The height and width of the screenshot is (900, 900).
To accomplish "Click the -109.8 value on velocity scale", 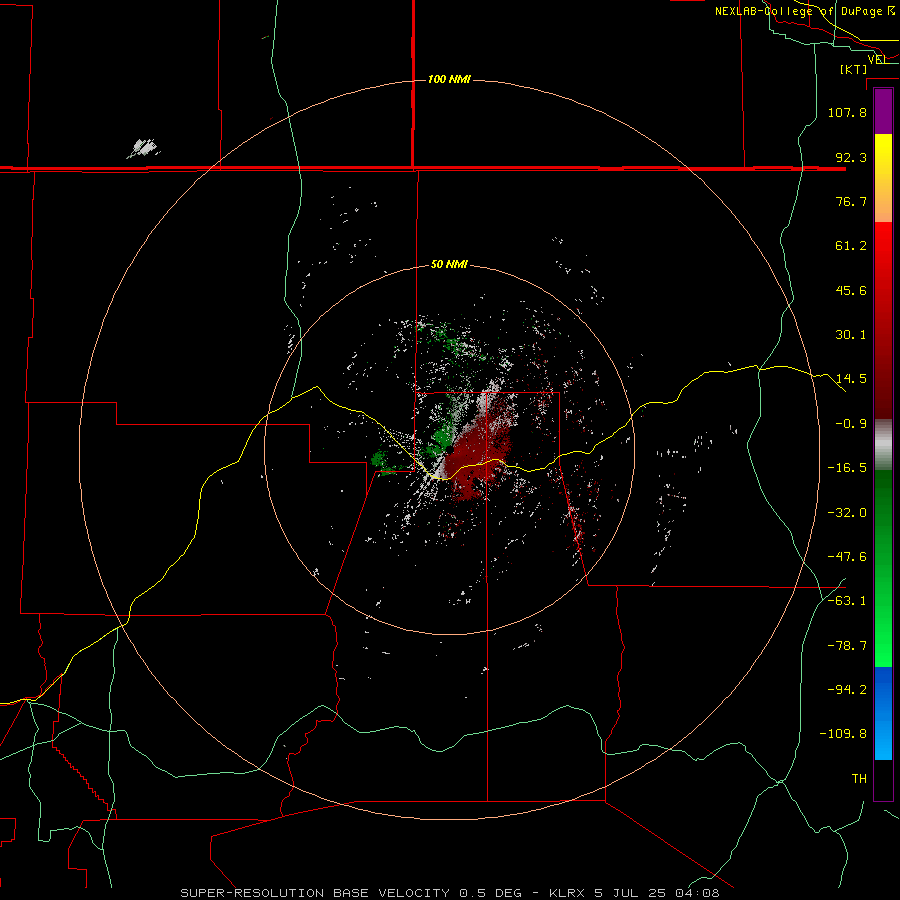I will (843, 734).
